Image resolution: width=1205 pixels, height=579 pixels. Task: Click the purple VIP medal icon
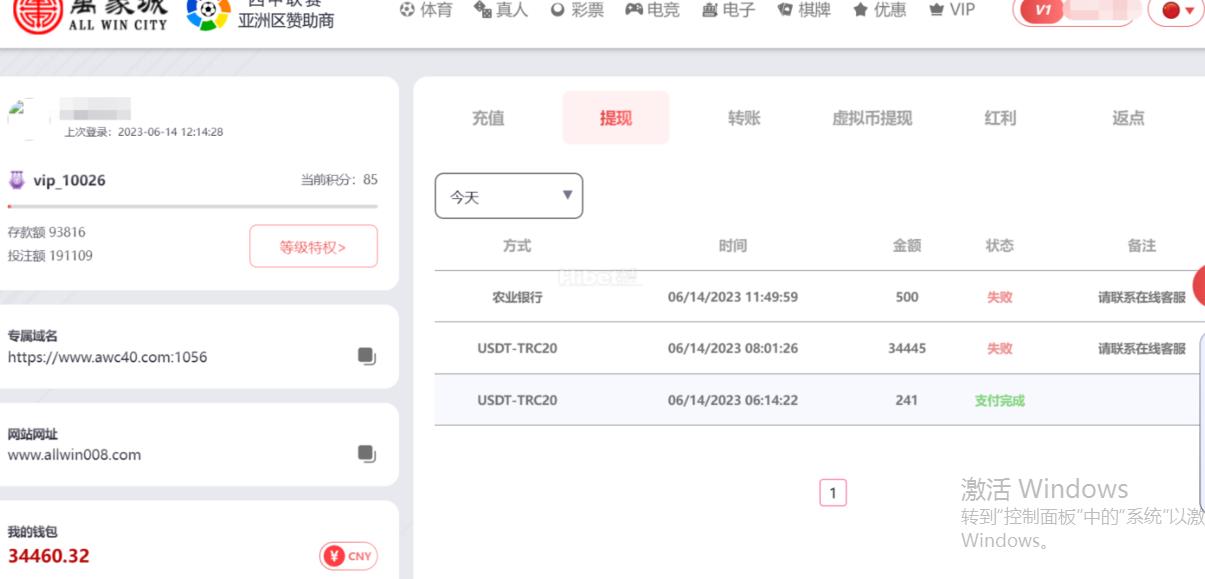pyautogui.click(x=16, y=180)
